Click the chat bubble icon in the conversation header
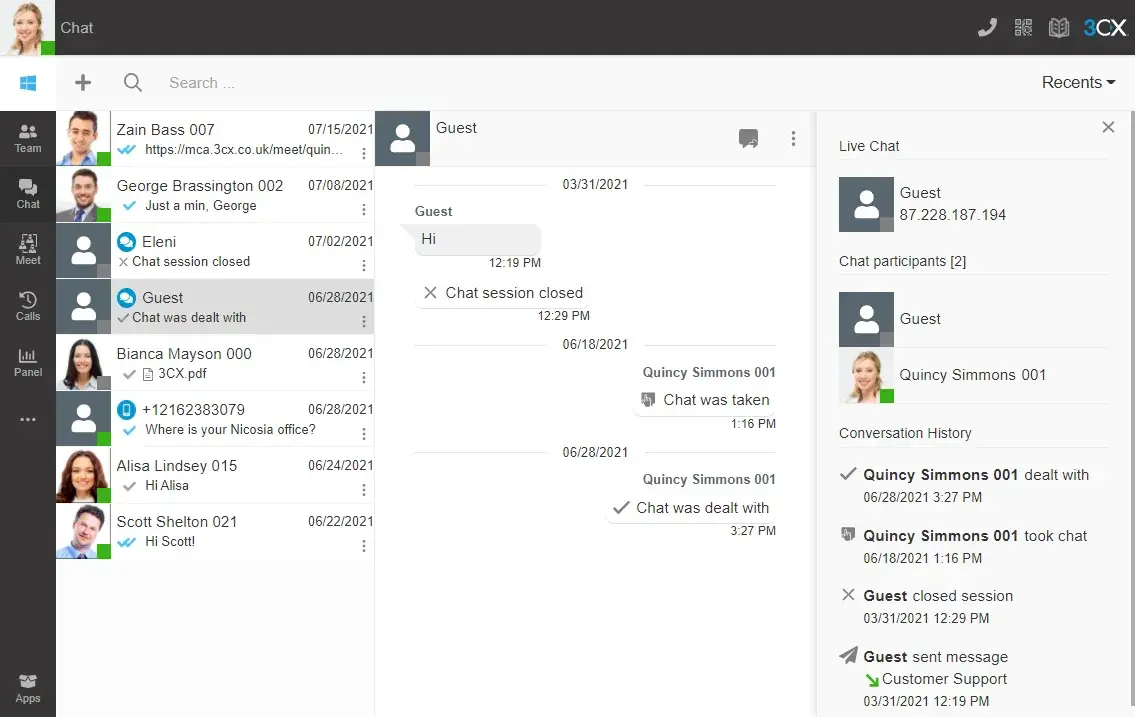The width and height of the screenshot is (1135, 717). pyautogui.click(x=748, y=139)
